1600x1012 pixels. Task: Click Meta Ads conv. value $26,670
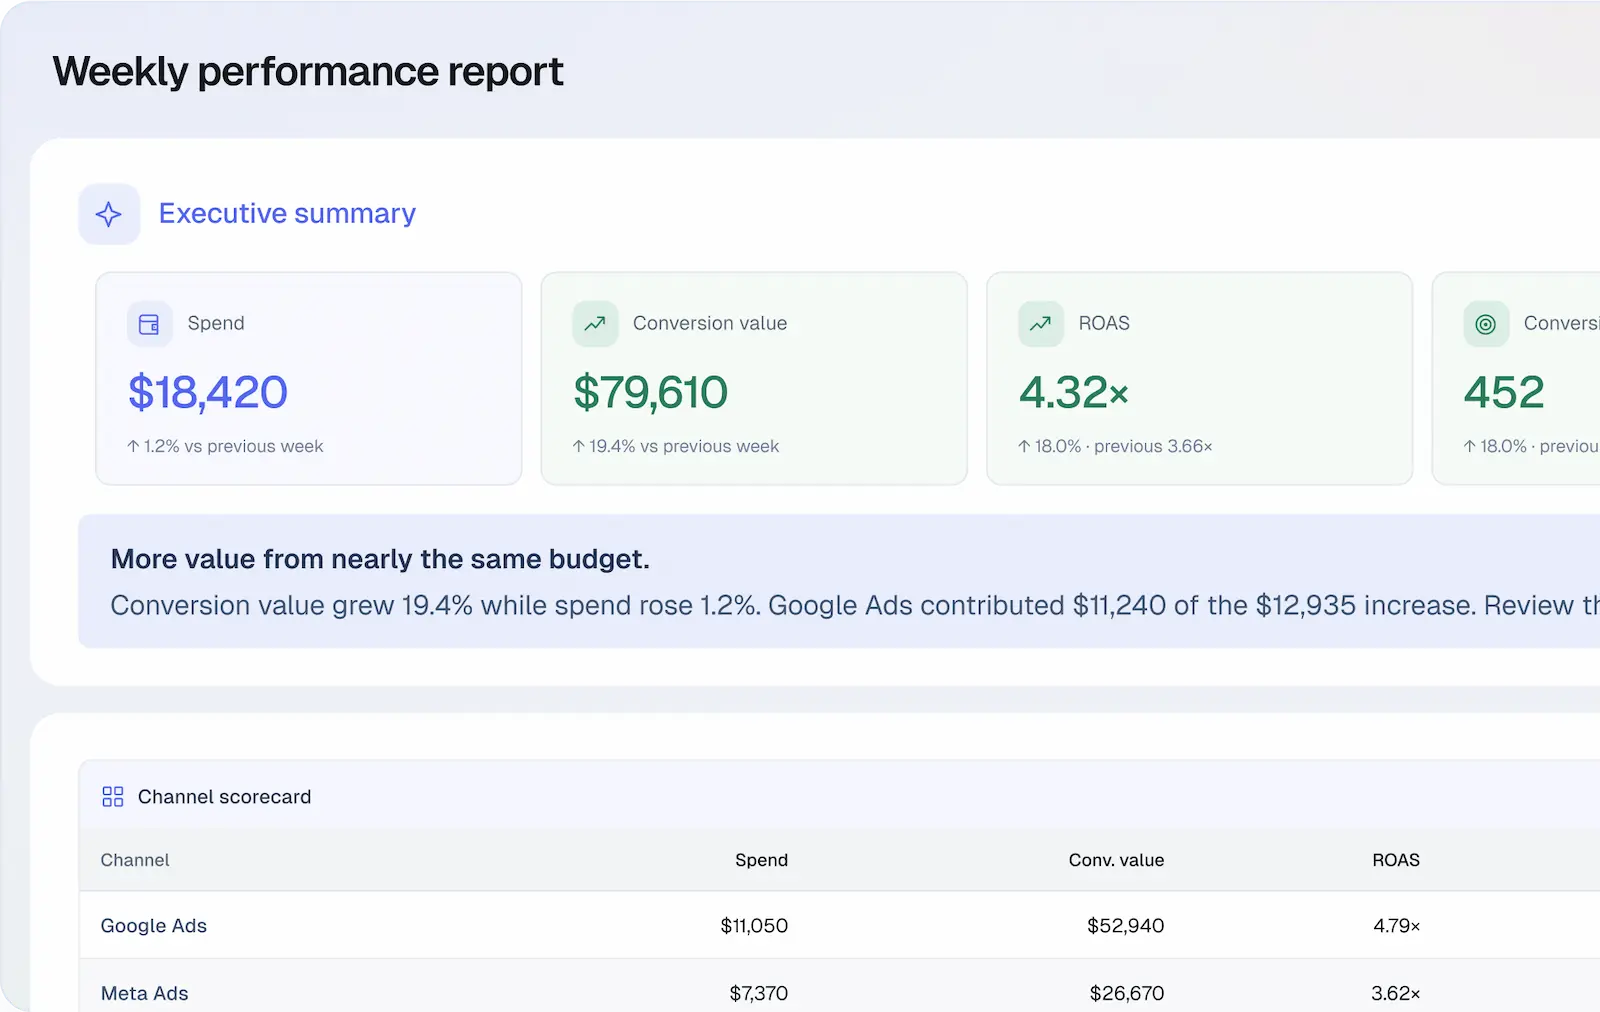[x=1127, y=993]
